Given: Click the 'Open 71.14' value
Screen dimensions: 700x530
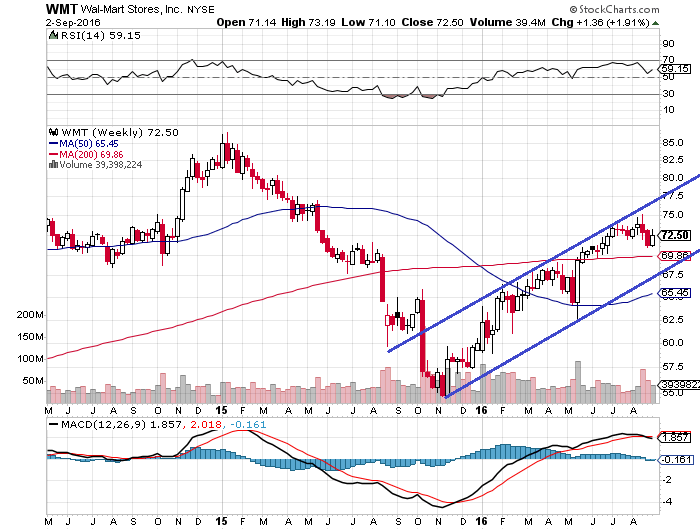Looking at the screenshot, I should point(246,22).
